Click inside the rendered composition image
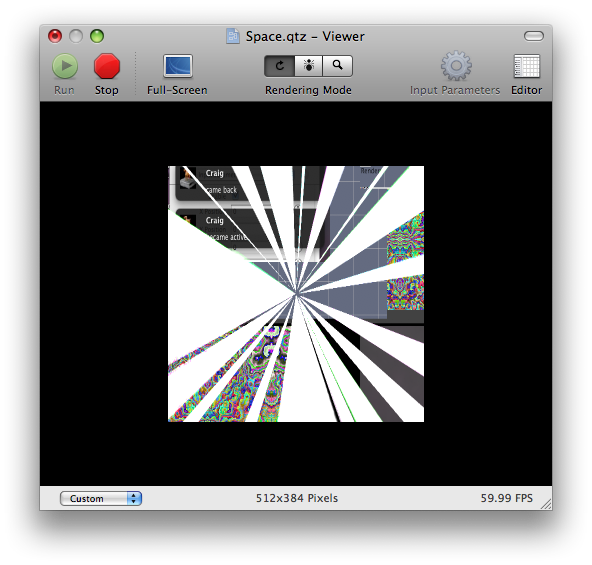This screenshot has width=592, height=565. point(296,294)
